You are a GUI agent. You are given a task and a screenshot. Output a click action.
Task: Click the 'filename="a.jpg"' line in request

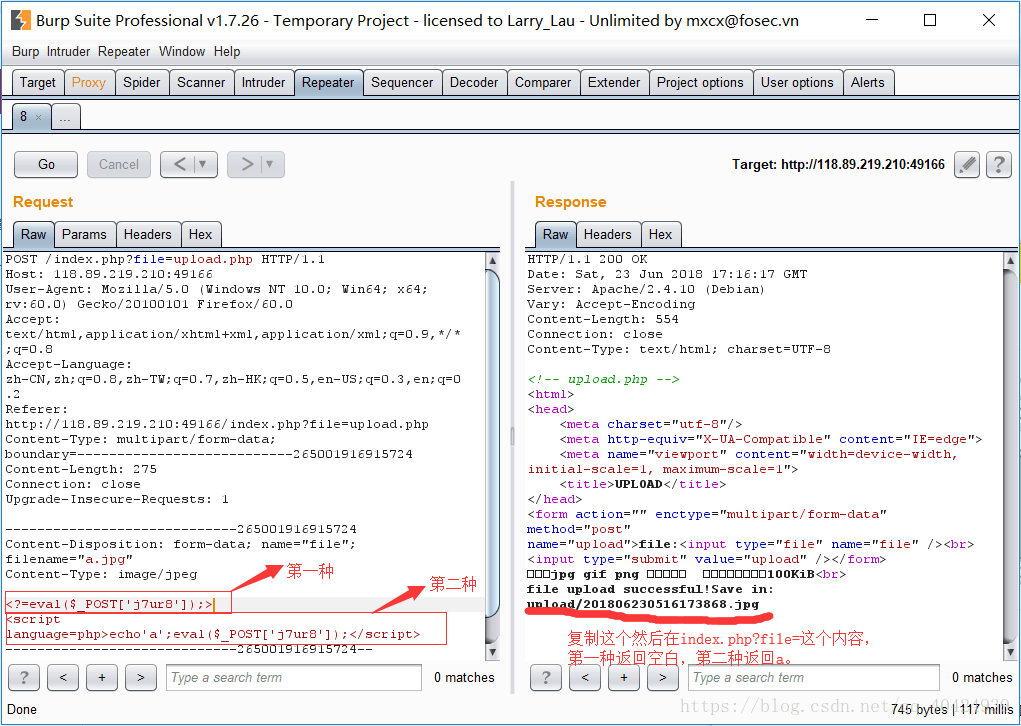tap(69, 559)
